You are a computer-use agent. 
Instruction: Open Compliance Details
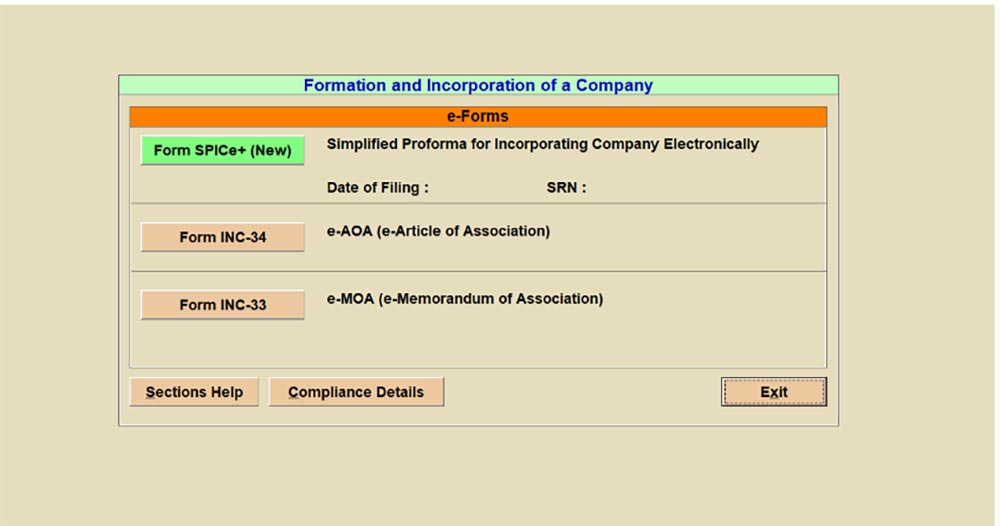pos(356,392)
